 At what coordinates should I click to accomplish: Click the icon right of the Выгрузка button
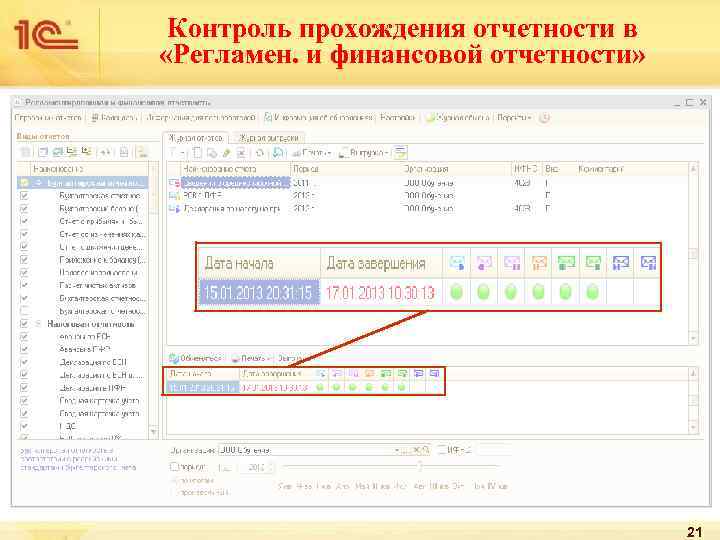(x=400, y=152)
